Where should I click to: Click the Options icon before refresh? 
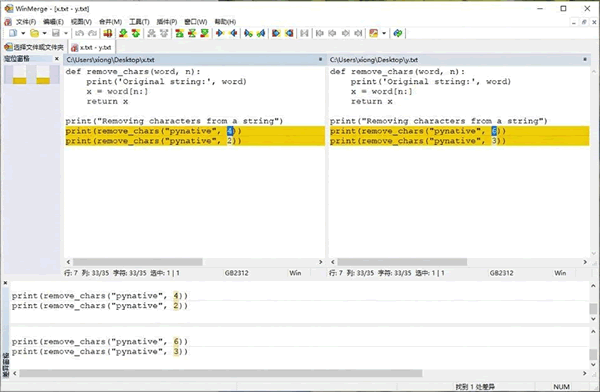point(374,33)
